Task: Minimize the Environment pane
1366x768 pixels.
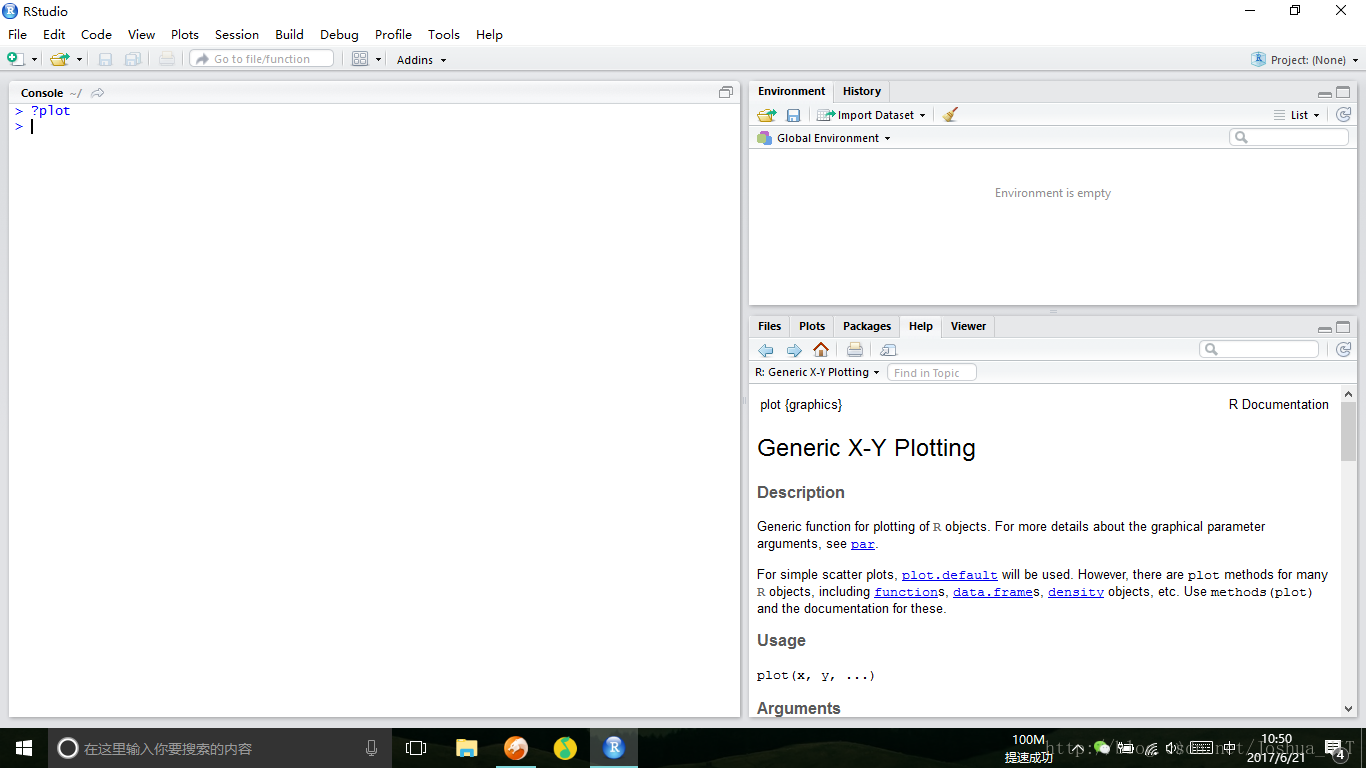Action: [1324, 94]
